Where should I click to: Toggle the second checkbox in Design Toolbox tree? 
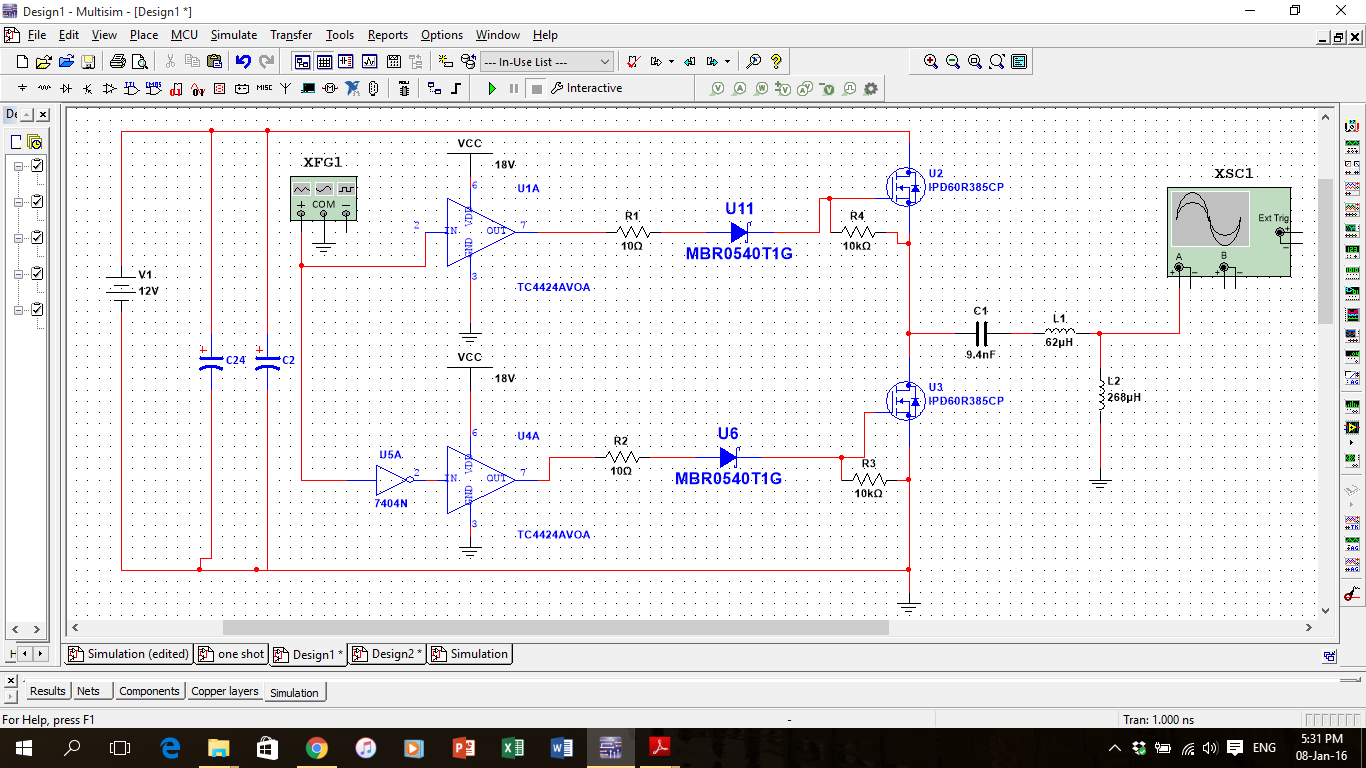(37, 201)
